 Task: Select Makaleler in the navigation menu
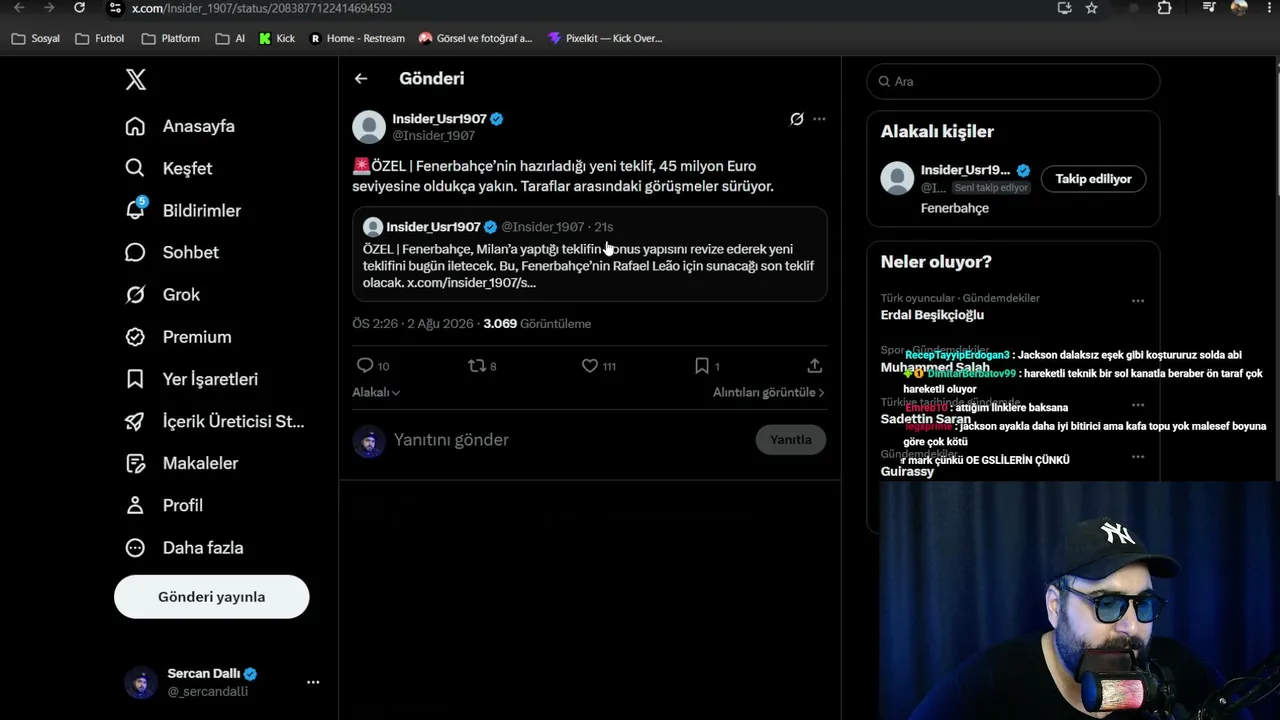coord(201,463)
